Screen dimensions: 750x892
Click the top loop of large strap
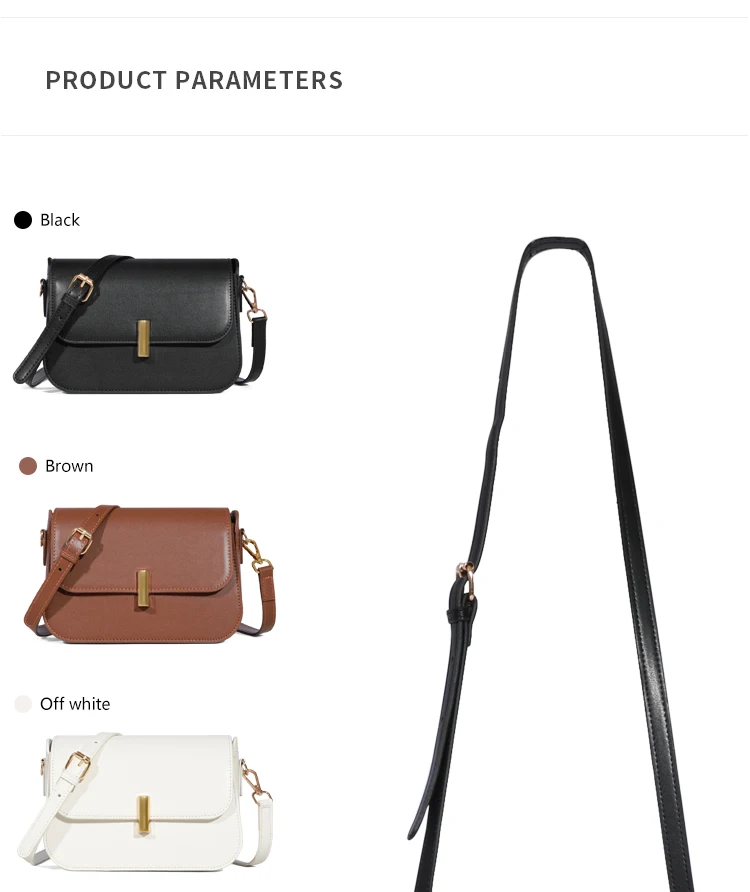(x=556, y=245)
